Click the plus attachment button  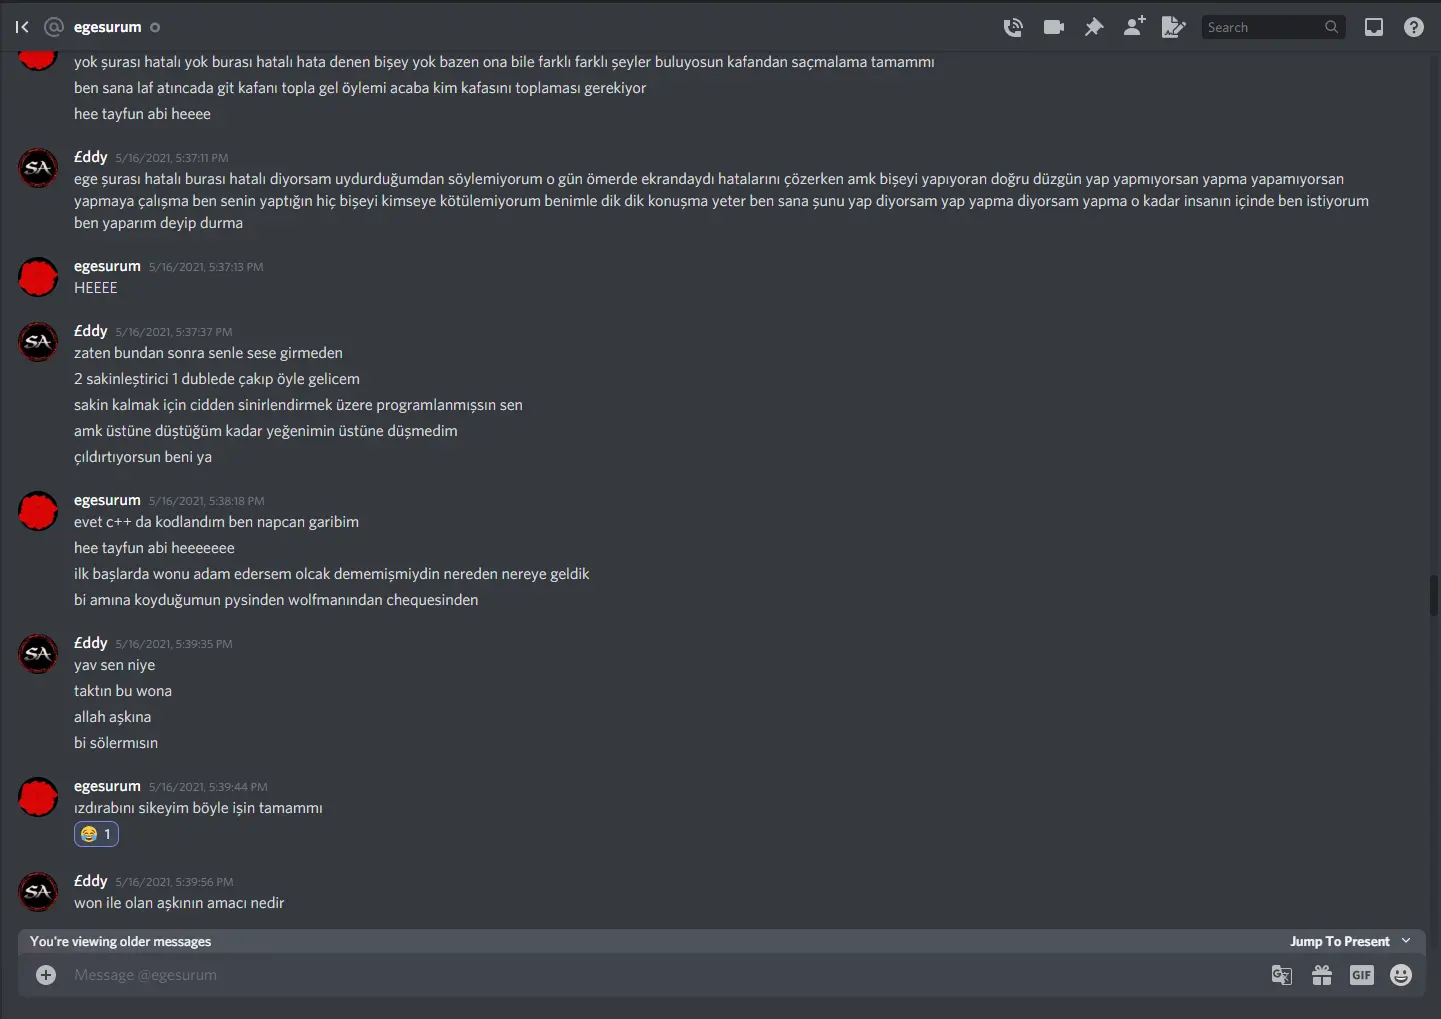[x=46, y=975]
